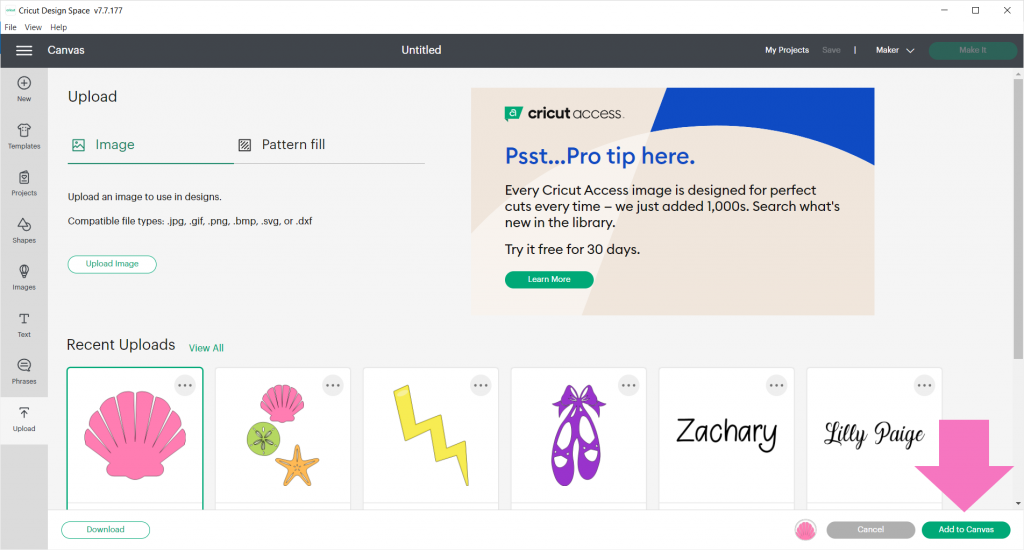The image size is (1024, 550).
Task: Expand the Maker machine dropdown
Action: 895,50
